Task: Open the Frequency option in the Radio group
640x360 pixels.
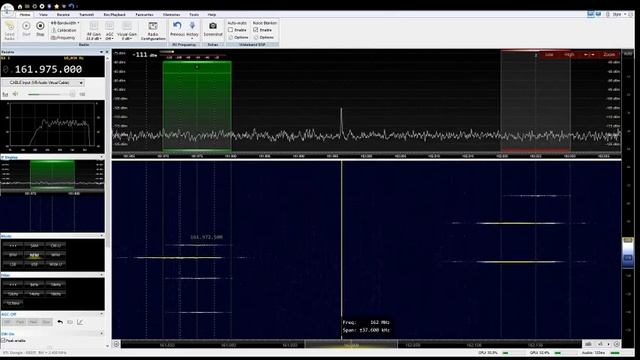Action: 63,38
